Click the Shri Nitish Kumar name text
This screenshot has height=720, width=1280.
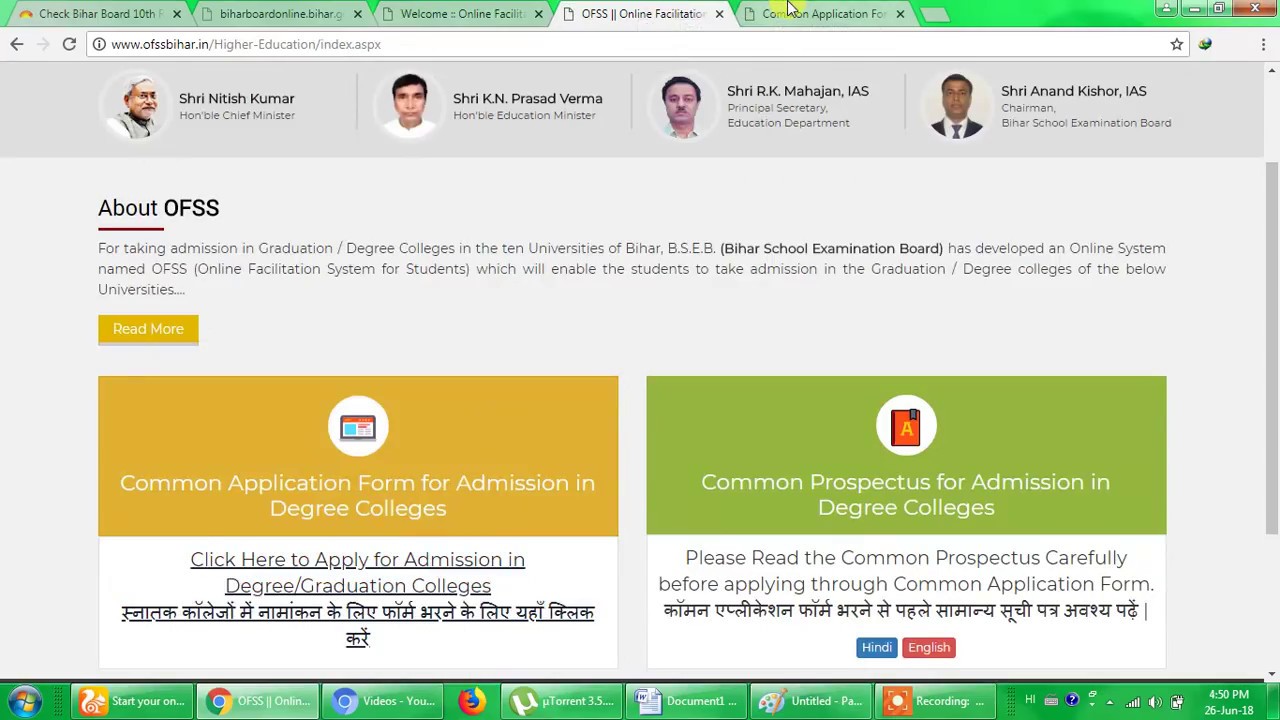237,98
